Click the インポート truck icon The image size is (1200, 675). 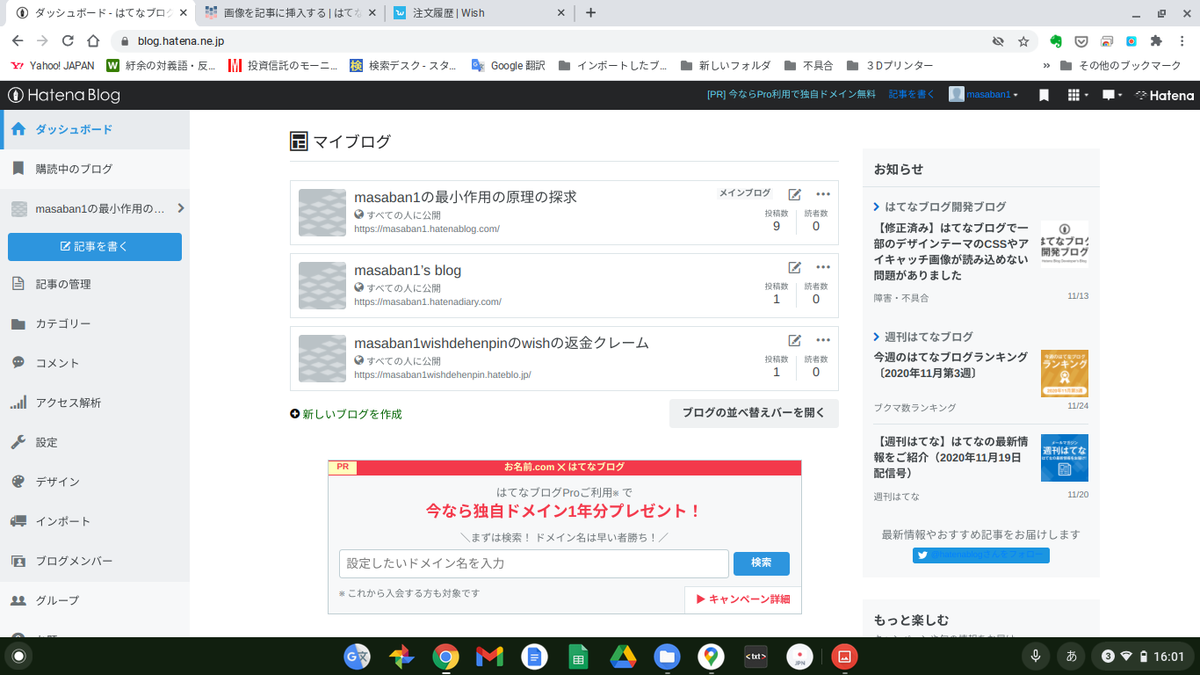[x=18, y=521]
